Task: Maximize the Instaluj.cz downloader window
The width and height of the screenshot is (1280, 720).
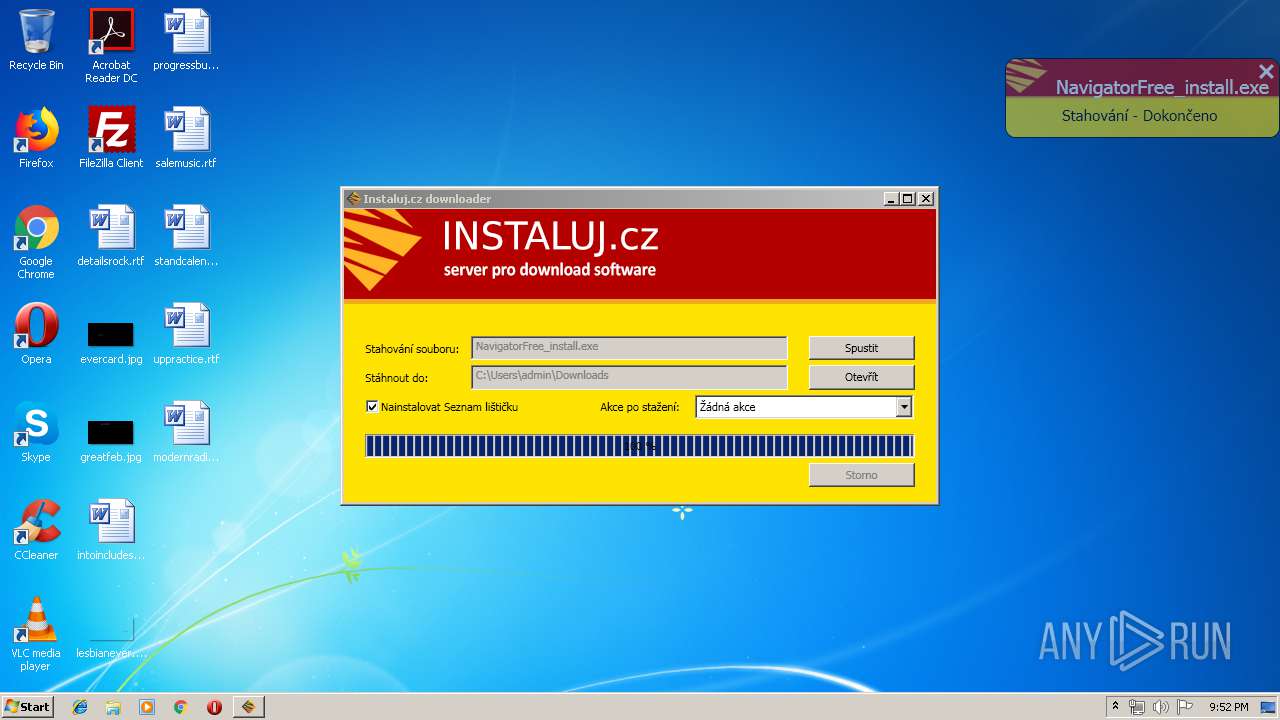Action: click(907, 199)
